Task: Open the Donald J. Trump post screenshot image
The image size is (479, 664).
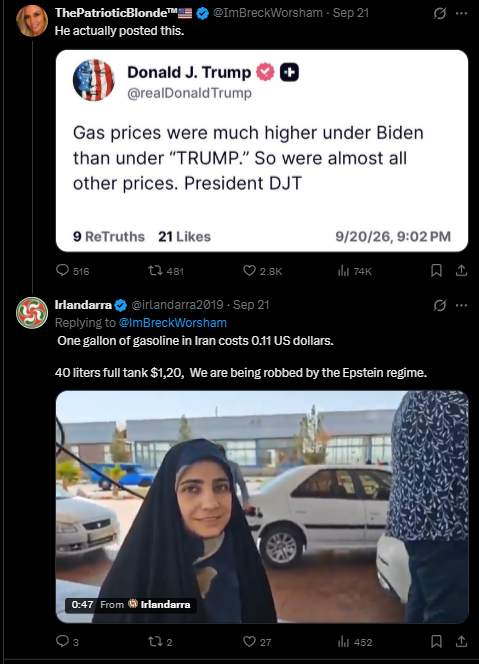Action: pyautogui.click(x=262, y=151)
